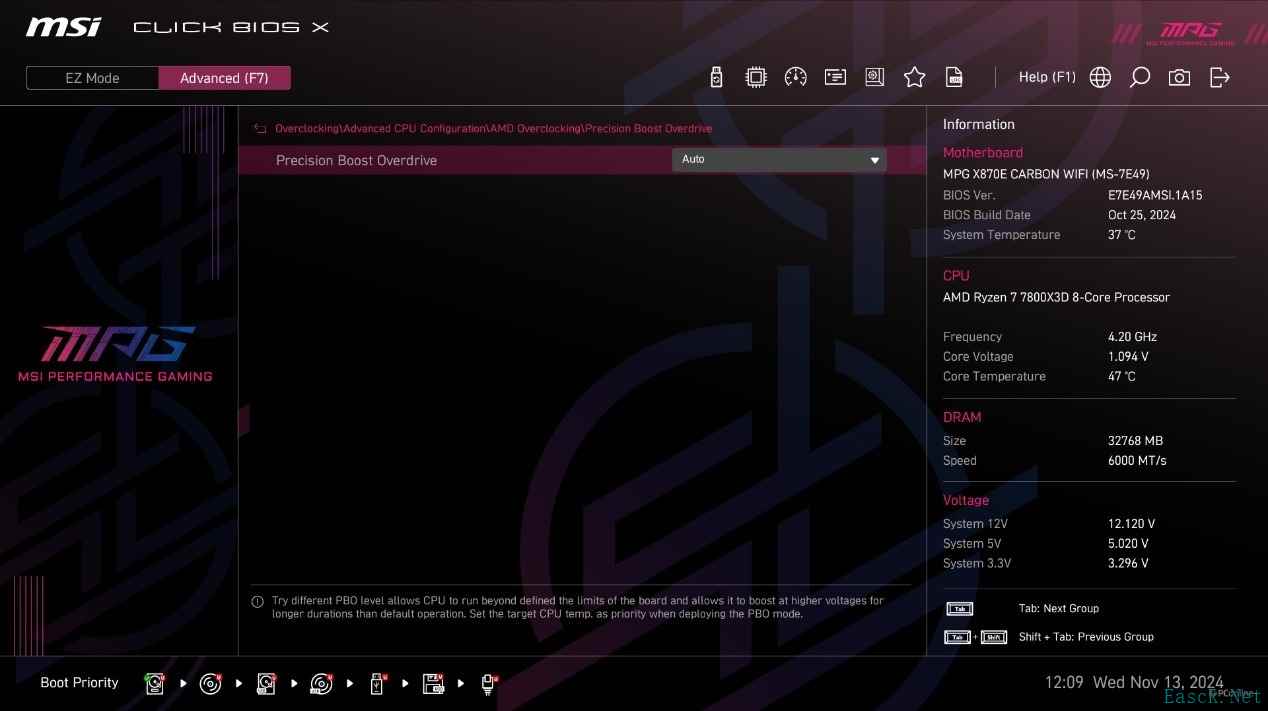The height and width of the screenshot is (711, 1268).
Task: Click MPG X870E CARBON WIFI model name
Action: click(x=1046, y=174)
